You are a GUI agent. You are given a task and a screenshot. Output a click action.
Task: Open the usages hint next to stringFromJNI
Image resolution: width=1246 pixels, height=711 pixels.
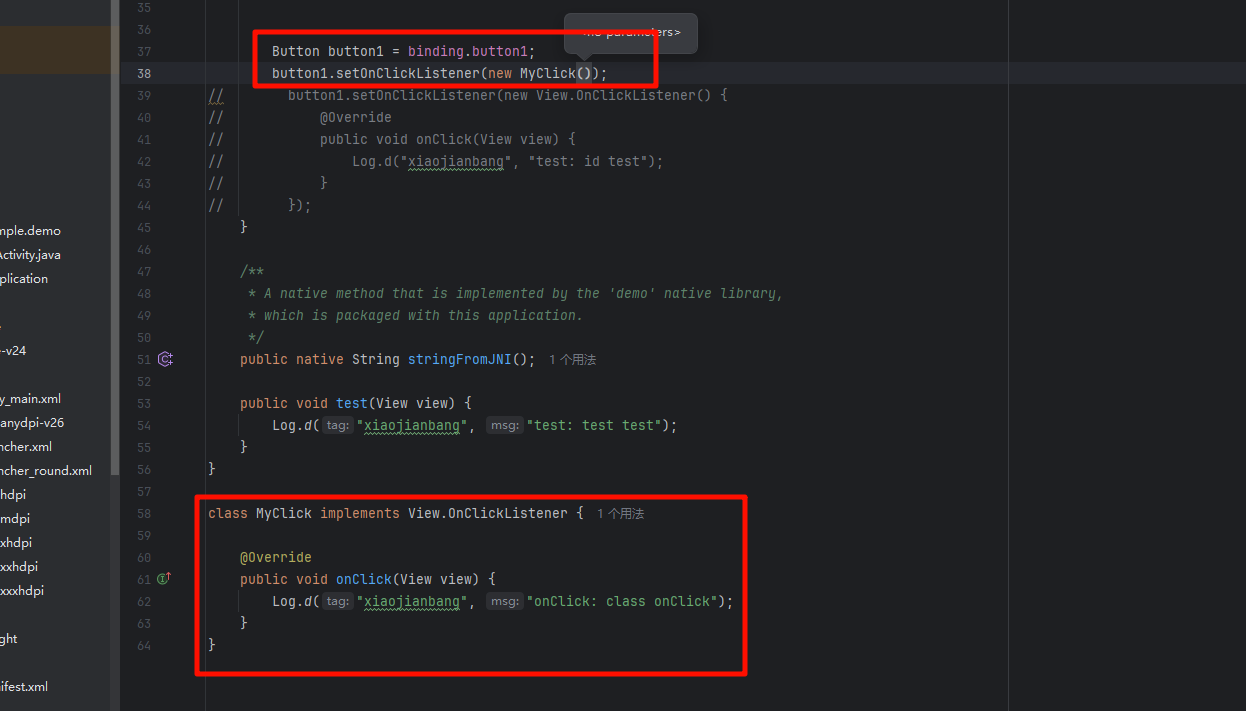point(572,360)
